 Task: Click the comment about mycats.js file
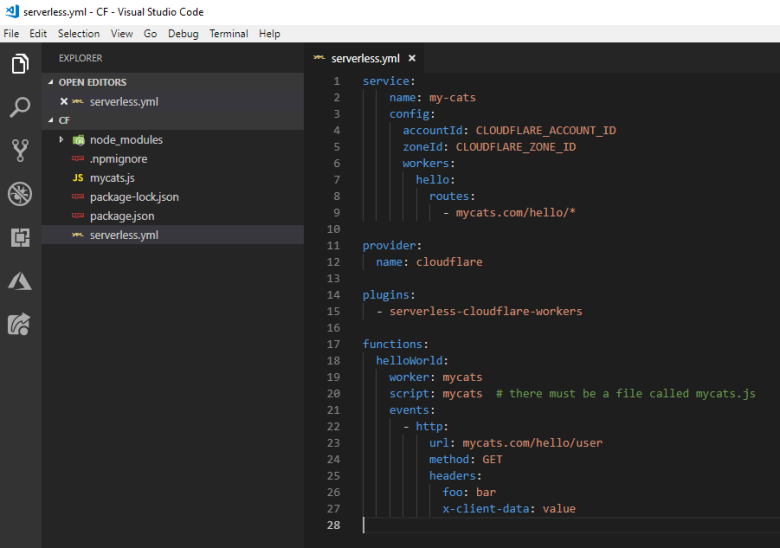tap(625, 393)
